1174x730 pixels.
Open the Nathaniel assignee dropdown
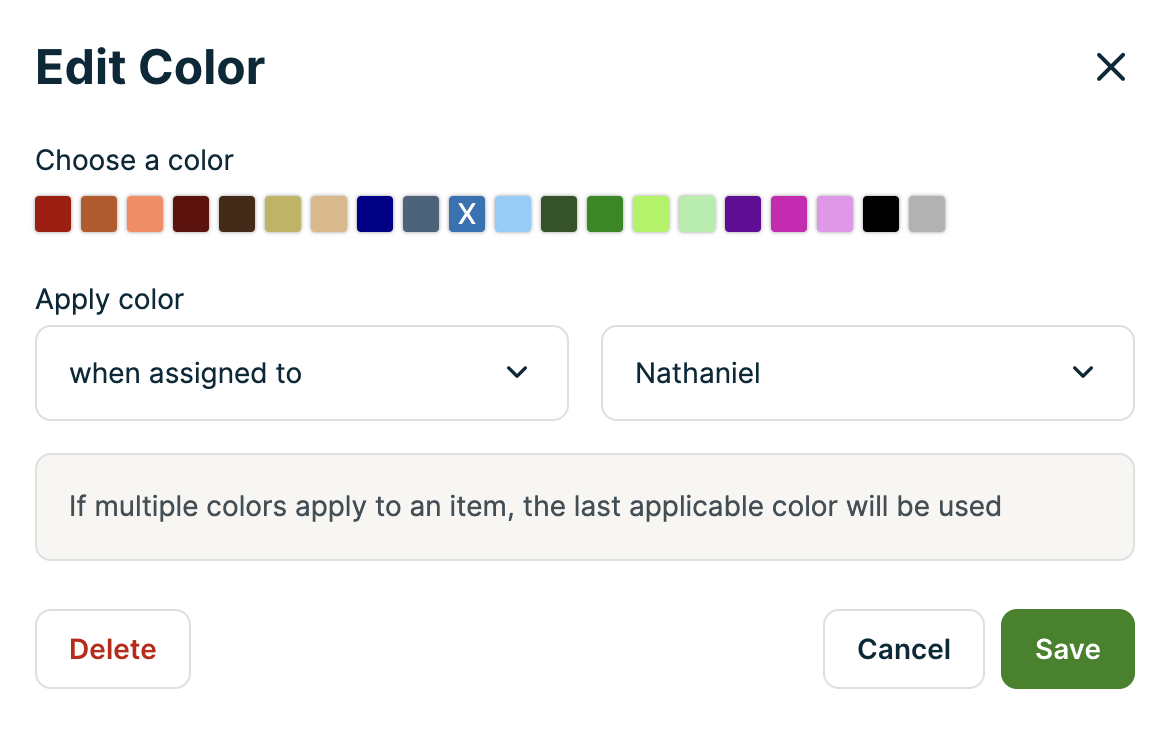pyautogui.click(x=867, y=372)
